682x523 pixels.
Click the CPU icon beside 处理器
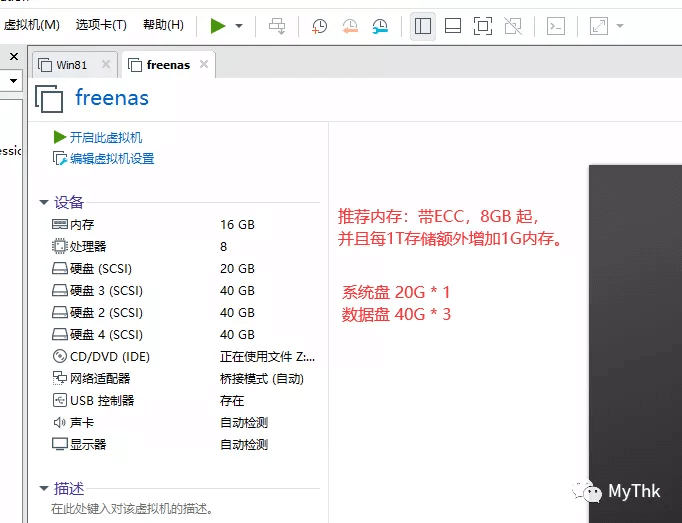pyautogui.click(x=60, y=246)
